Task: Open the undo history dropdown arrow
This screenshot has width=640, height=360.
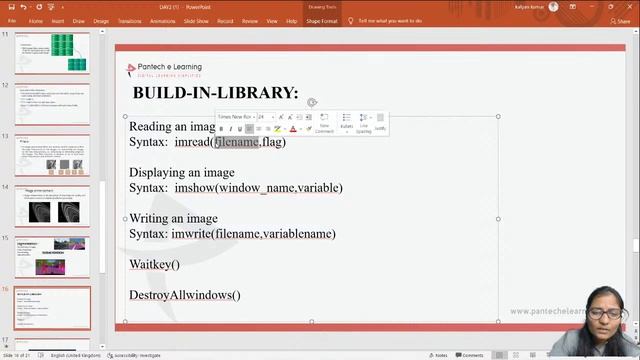Action: click(30, 7)
